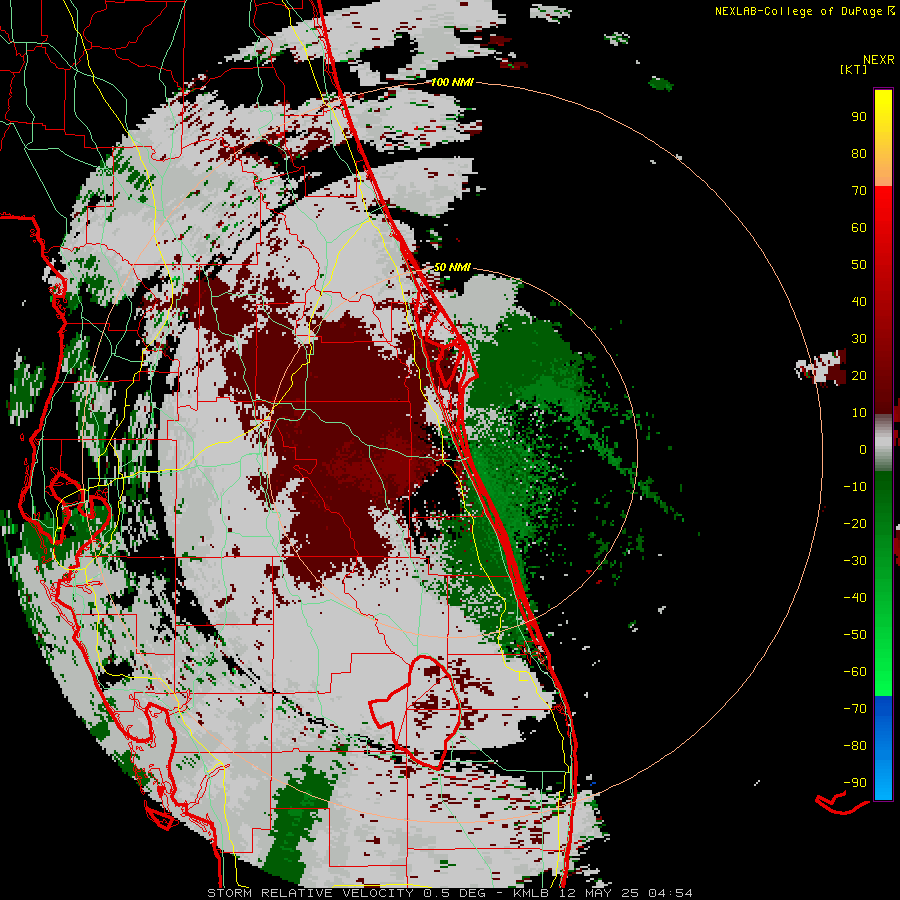The height and width of the screenshot is (900, 900).
Task: Click the KT units label above the scale
Action: click(854, 69)
